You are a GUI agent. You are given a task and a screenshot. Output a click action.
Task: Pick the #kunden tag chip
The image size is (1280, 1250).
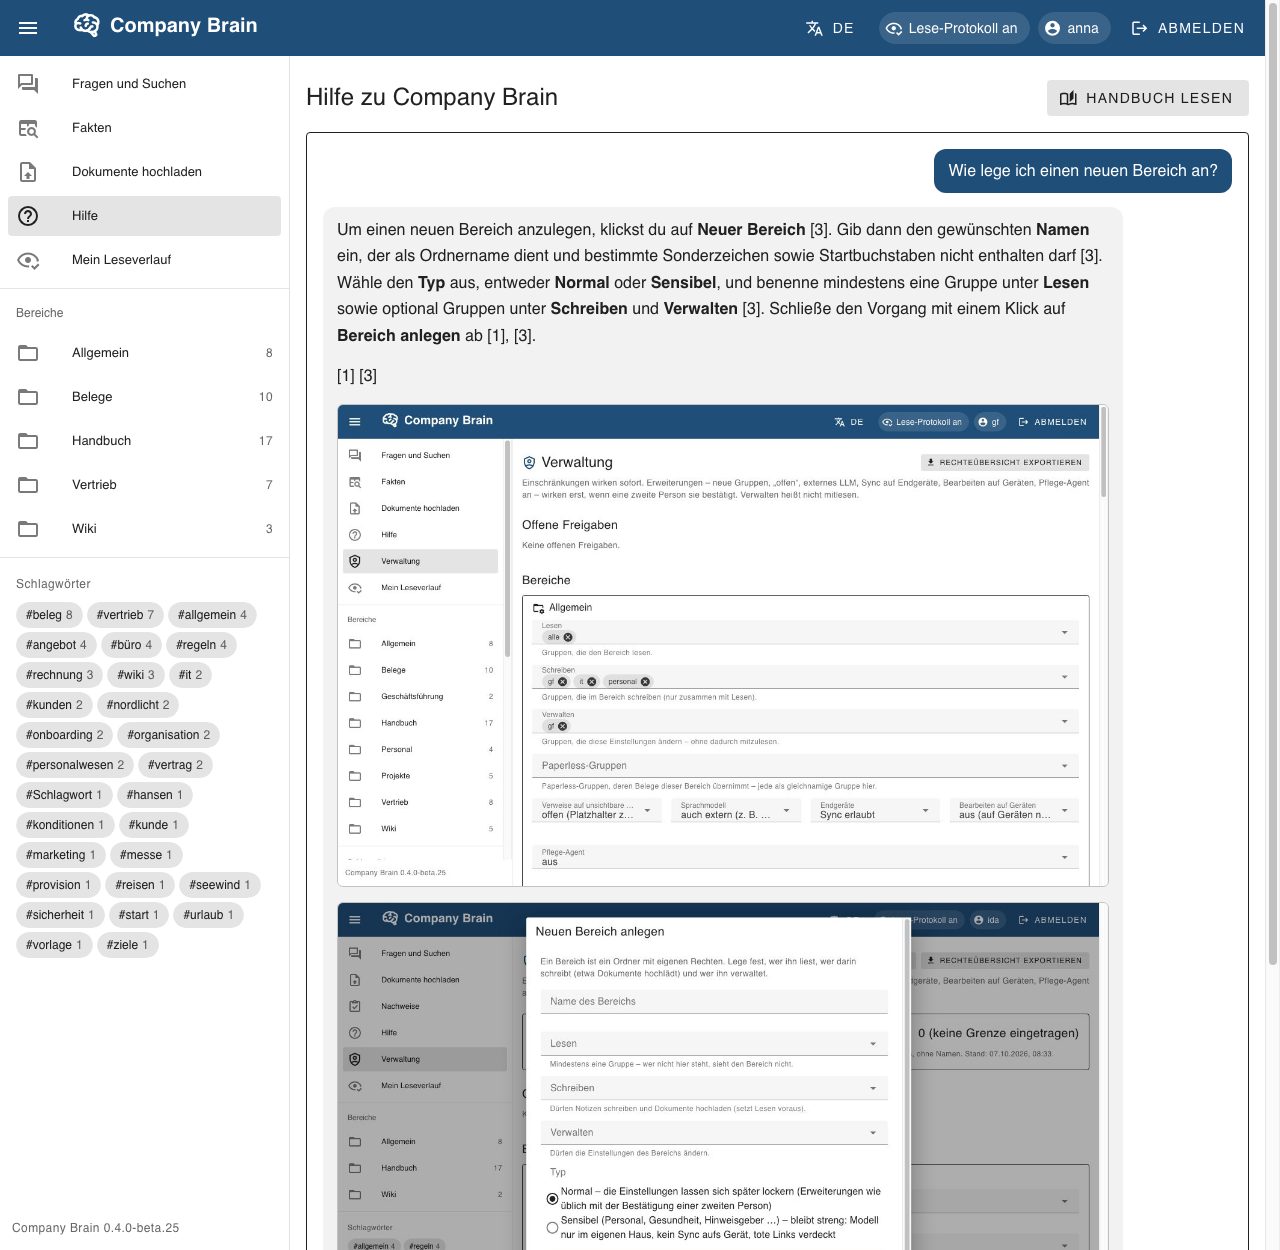point(54,705)
